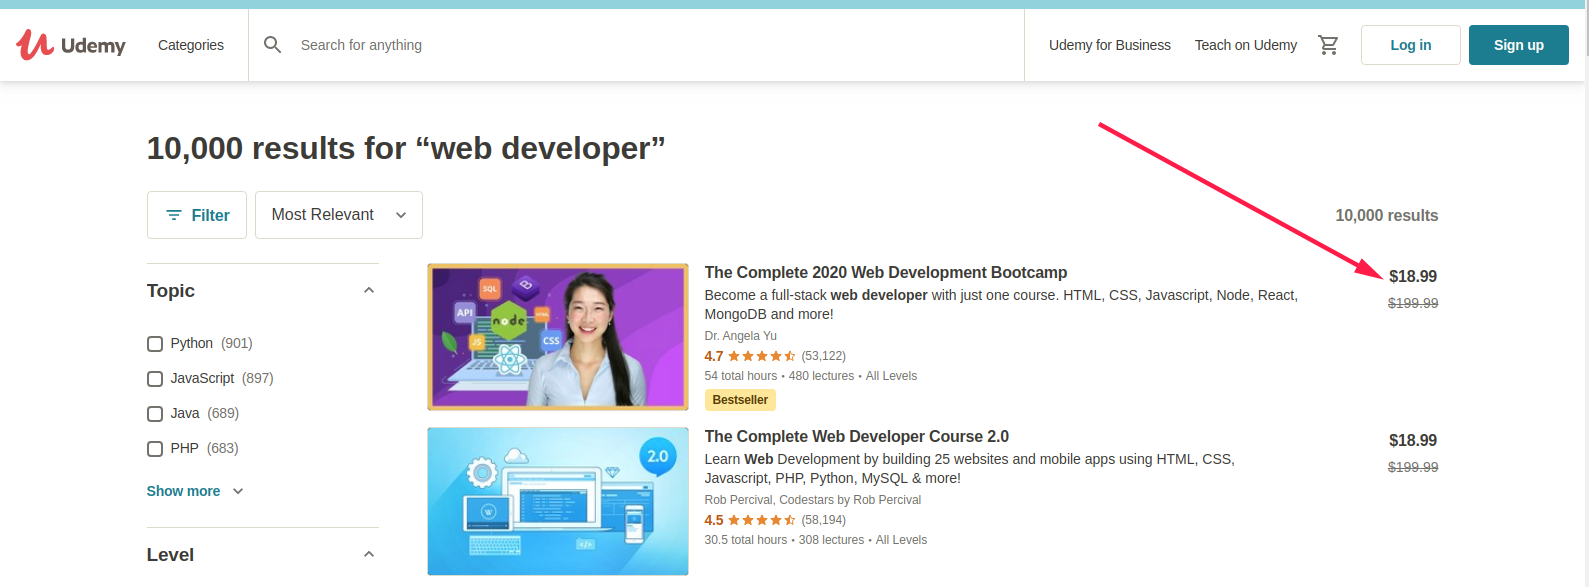Click instructor name Dr. Angela Yu
This screenshot has width=1589, height=587.
tap(741, 336)
